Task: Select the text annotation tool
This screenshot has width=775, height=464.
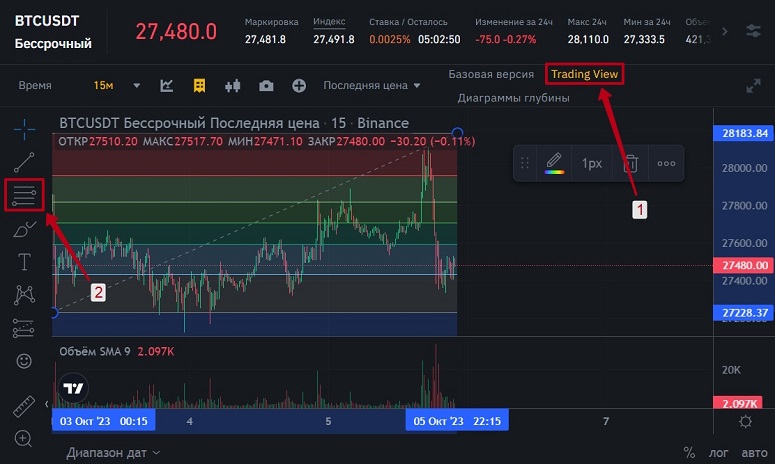Action: coord(24,262)
